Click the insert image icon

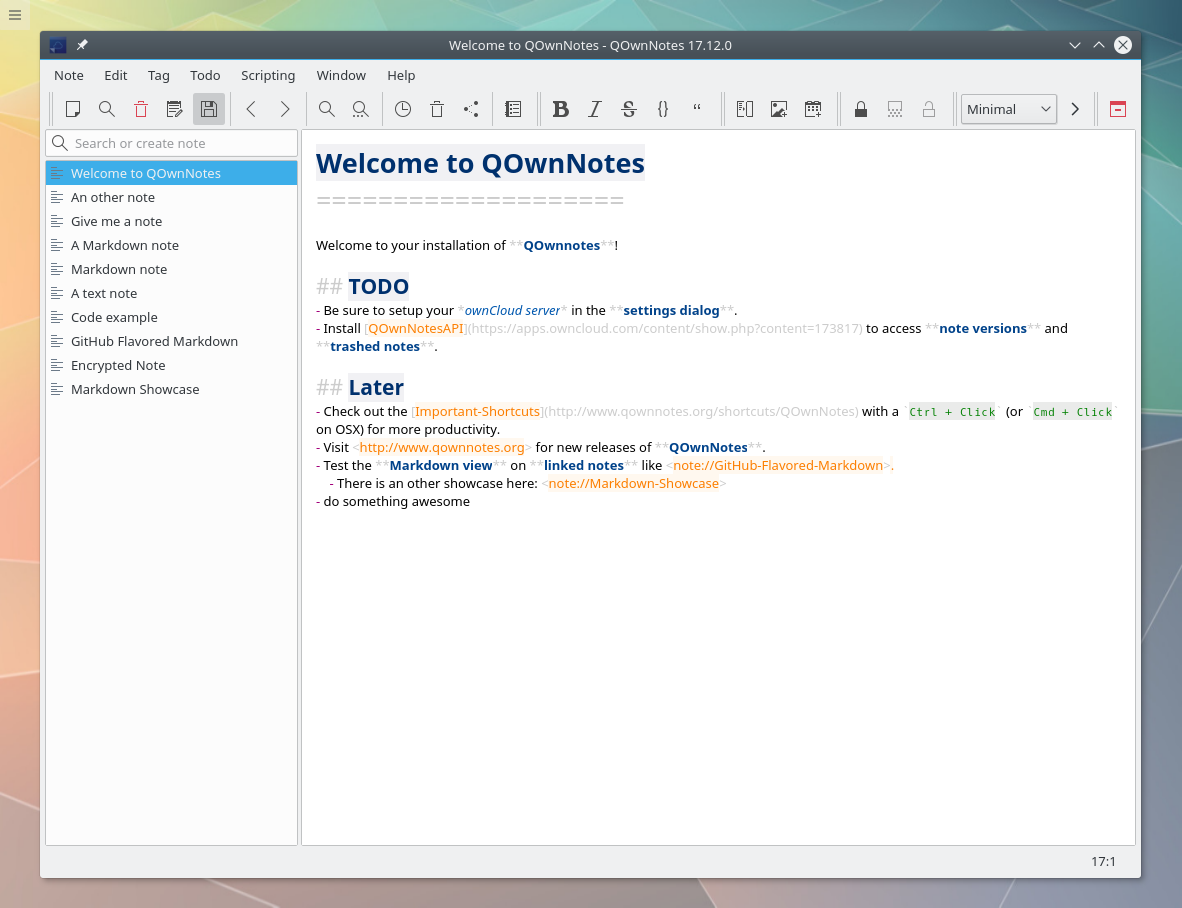coord(779,109)
